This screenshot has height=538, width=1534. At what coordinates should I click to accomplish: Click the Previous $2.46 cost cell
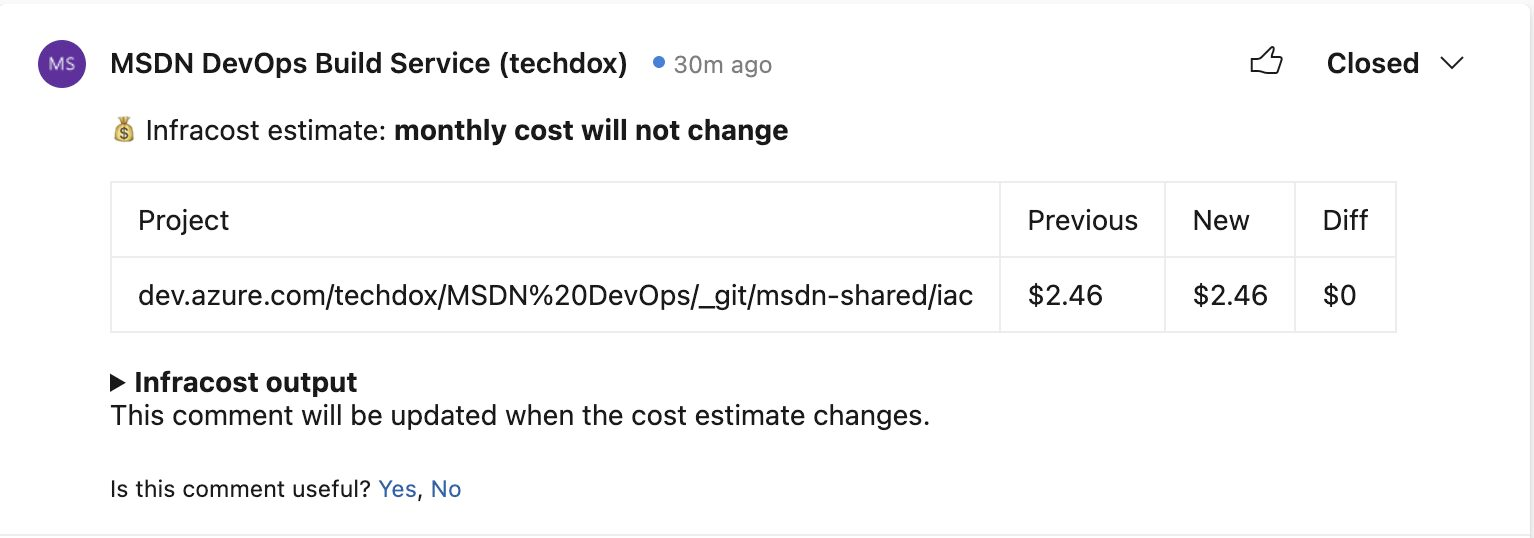click(1083, 295)
